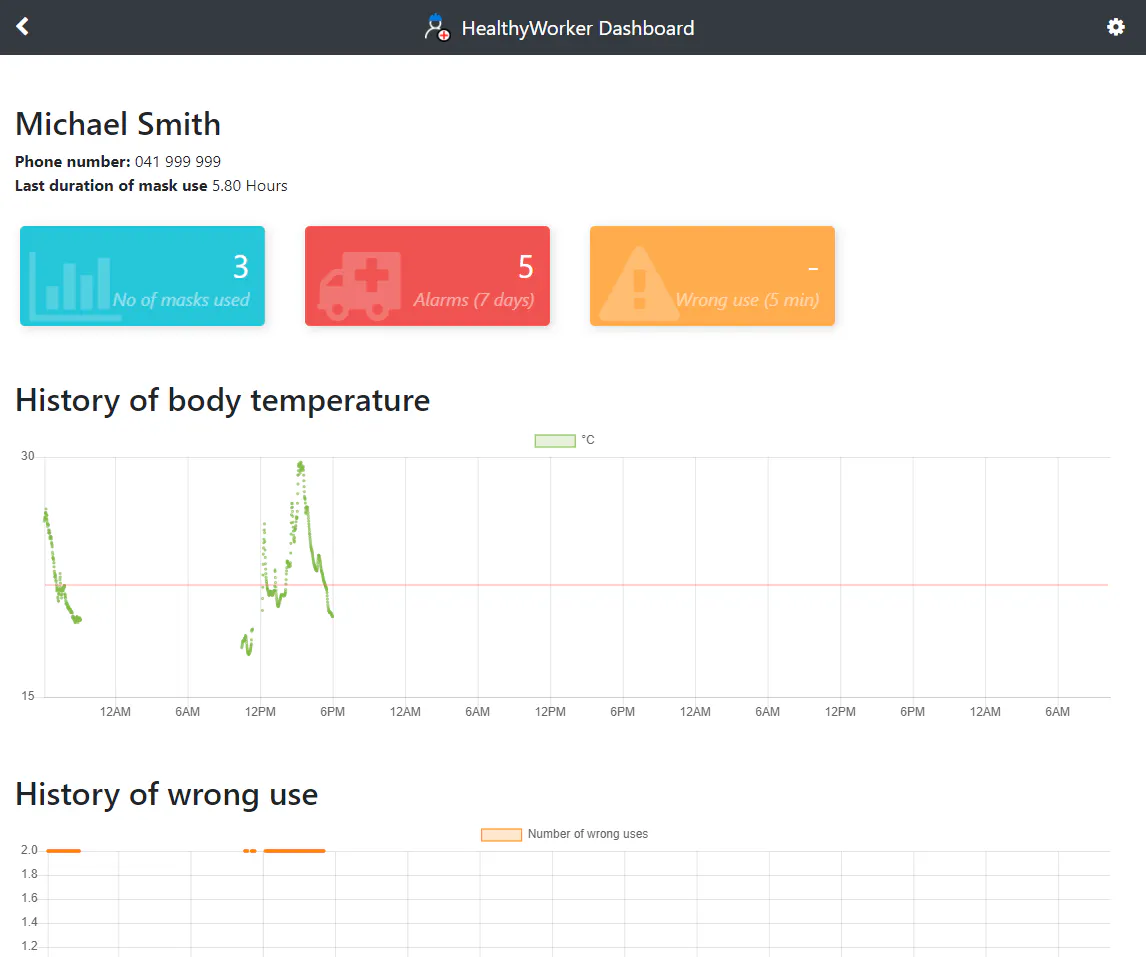1146x957 pixels.
Task: Select the Wrong use (5 min) card
Action: tap(712, 276)
